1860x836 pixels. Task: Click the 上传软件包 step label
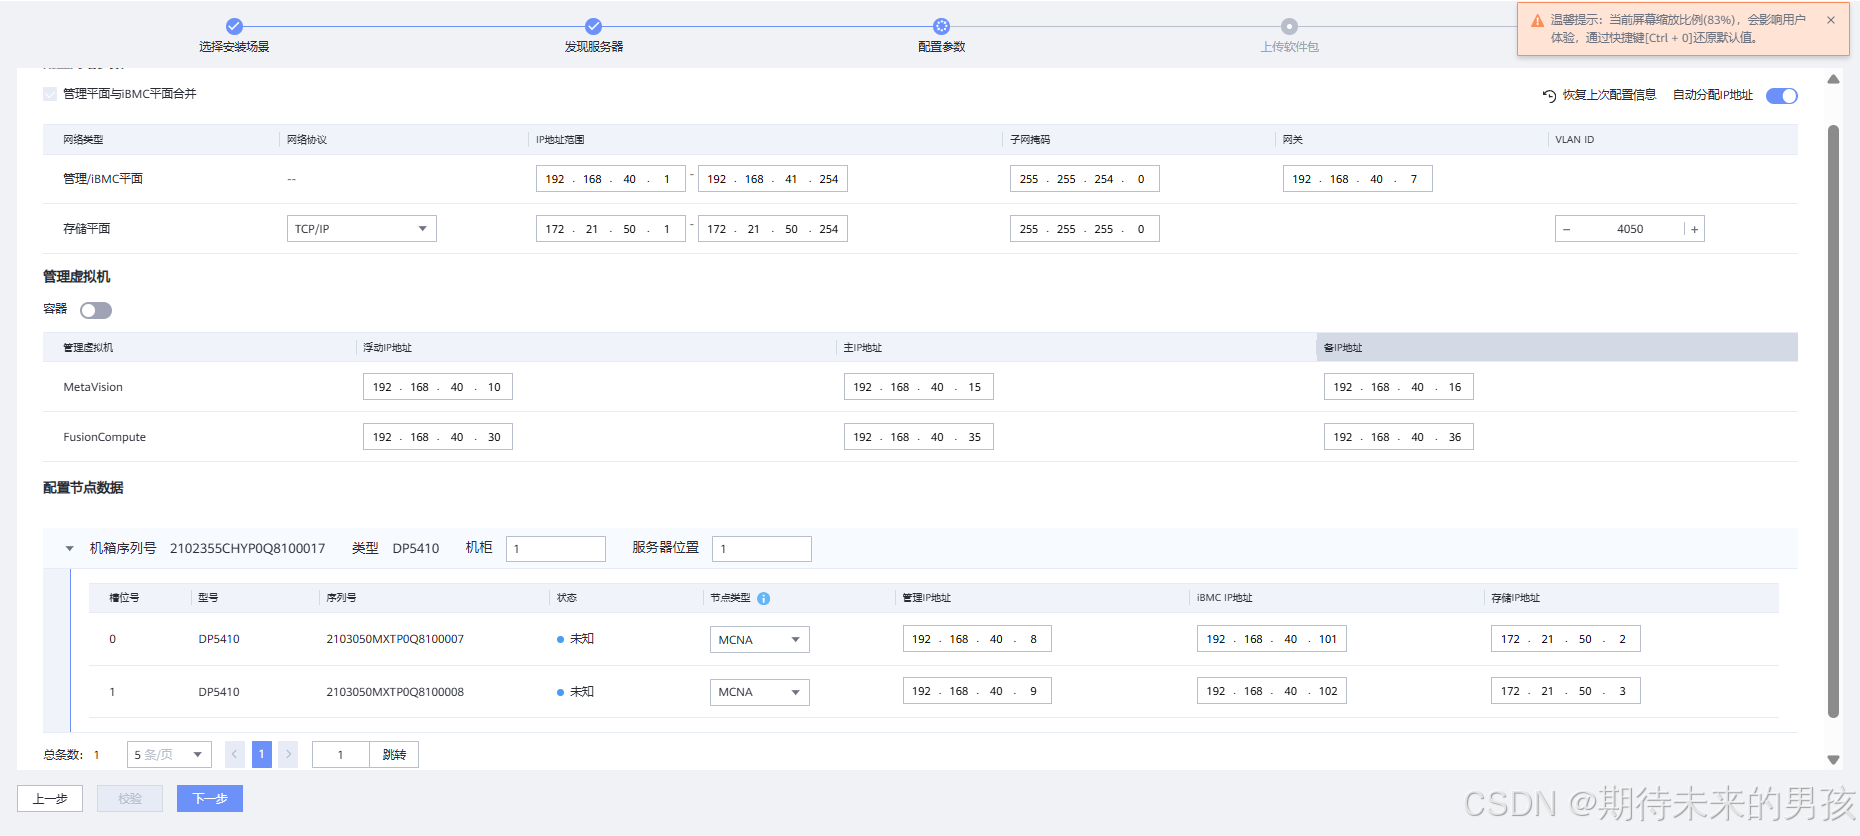tap(1289, 47)
